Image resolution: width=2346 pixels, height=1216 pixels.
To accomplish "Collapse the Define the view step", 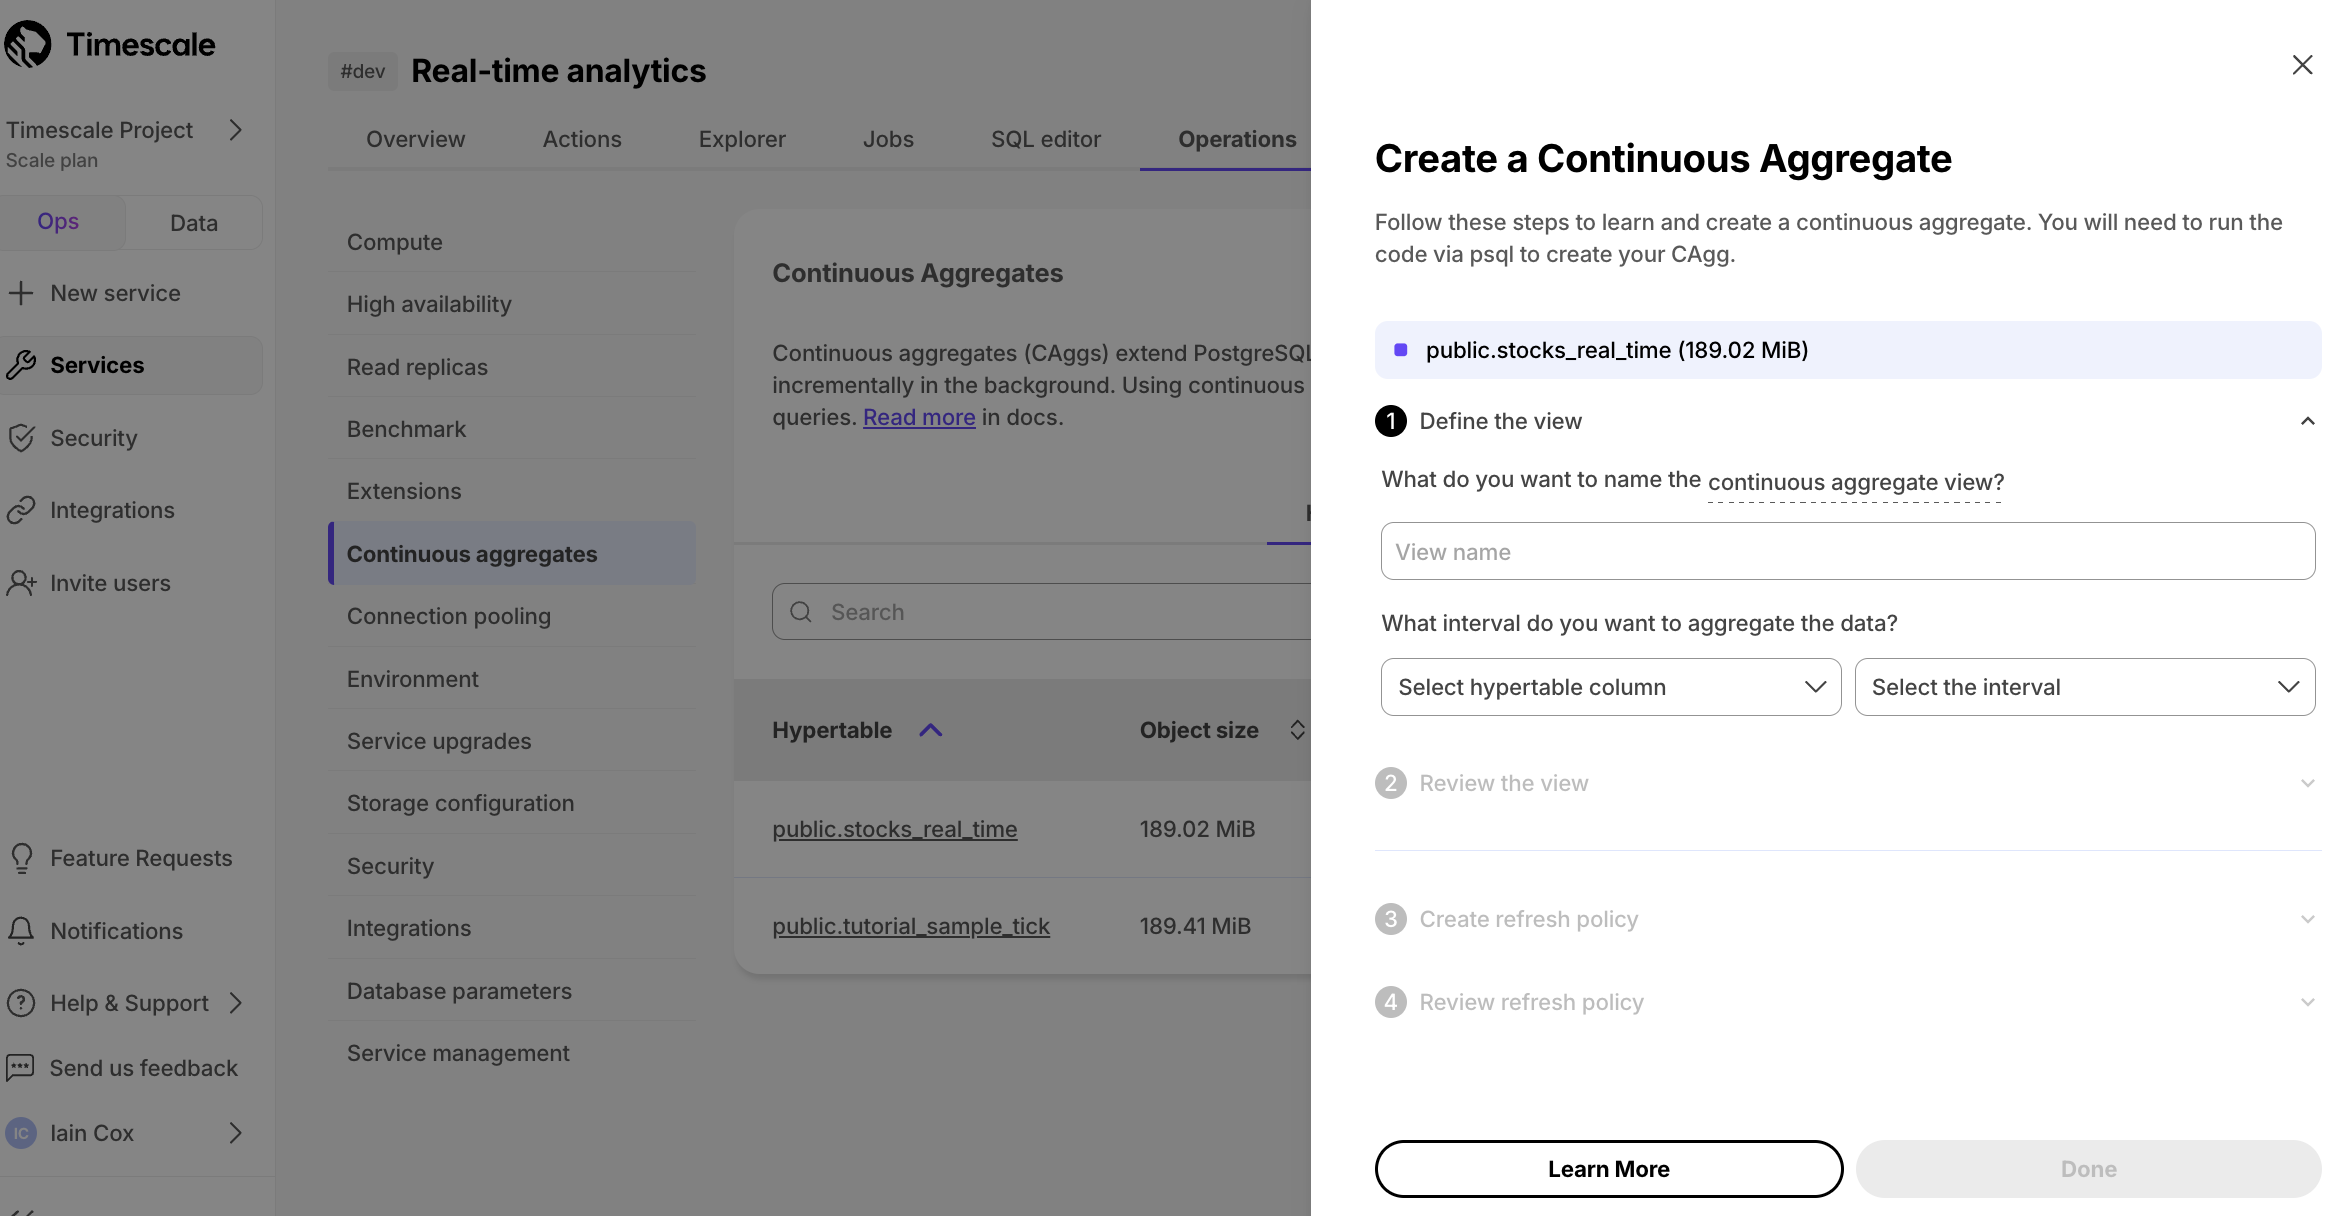I will (2308, 421).
